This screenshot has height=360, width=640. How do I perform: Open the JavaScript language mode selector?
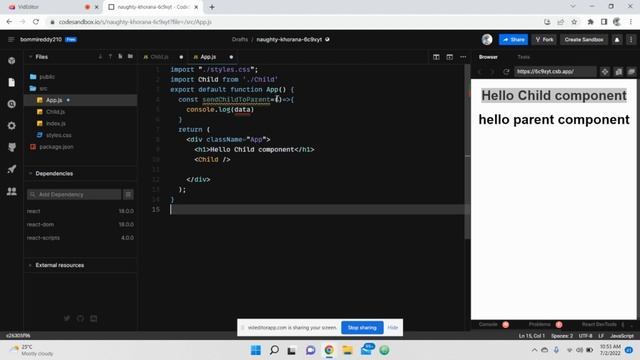(622, 336)
